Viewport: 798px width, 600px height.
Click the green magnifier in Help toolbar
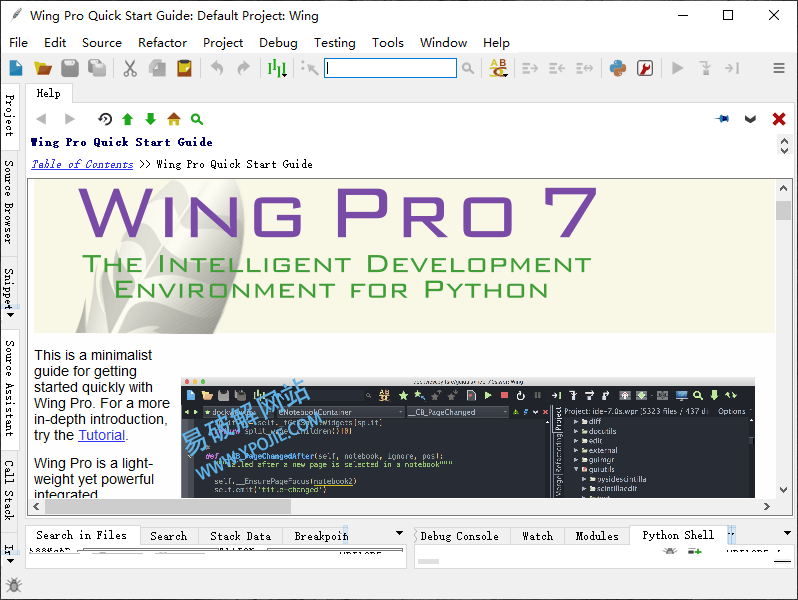click(x=197, y=119)
